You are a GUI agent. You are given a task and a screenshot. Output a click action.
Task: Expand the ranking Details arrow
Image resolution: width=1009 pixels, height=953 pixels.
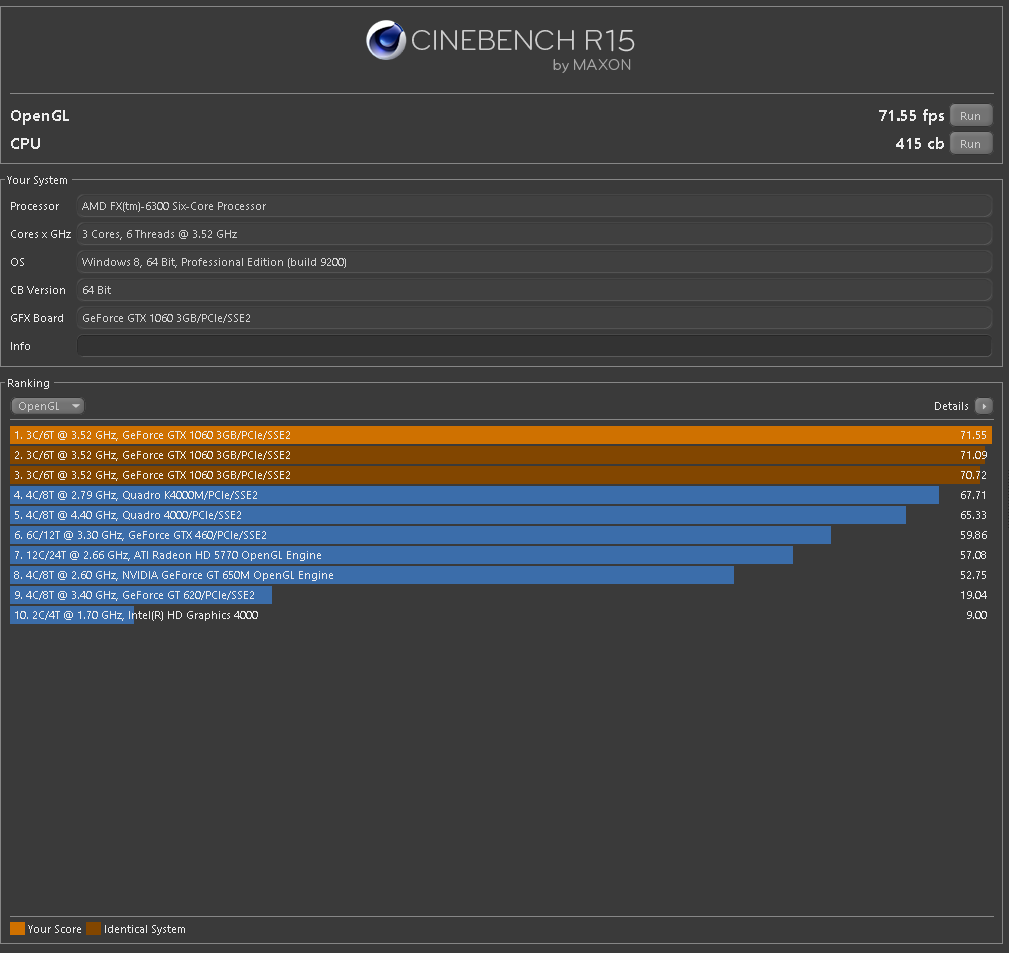tap(983, 406)
